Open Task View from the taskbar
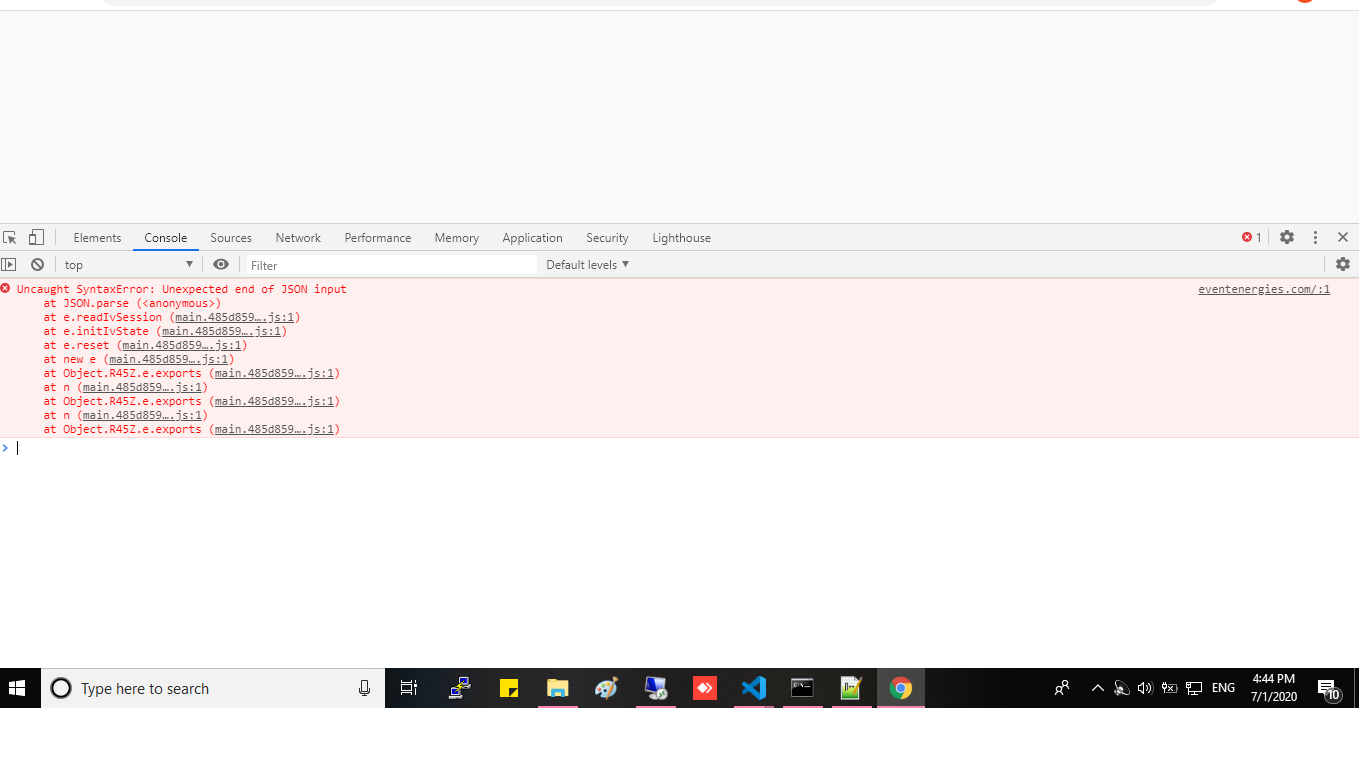 pyautogui.click(x=409, y=688)
